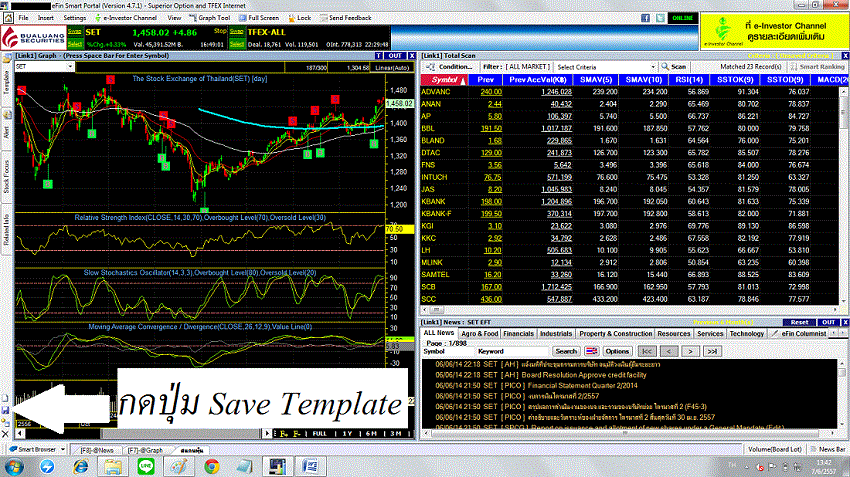
Task: Click the Thai flag language icon in News panel
Action: pyautogui.click(x=591, y=351)
